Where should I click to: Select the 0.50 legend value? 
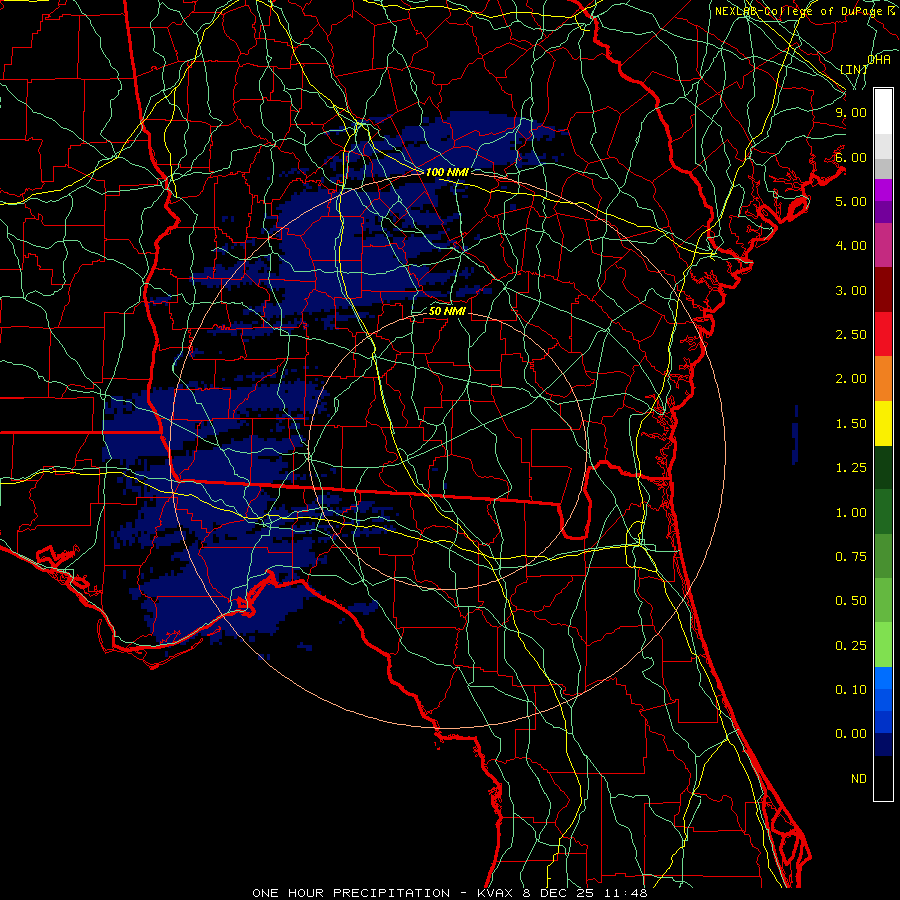click(851, 601)
